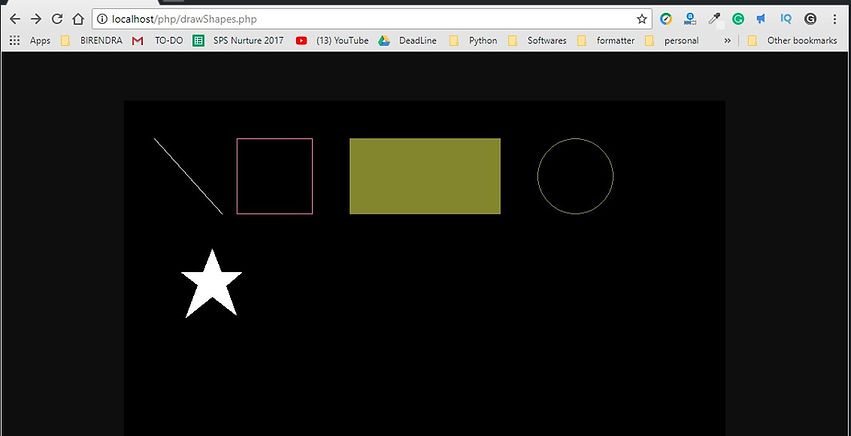Open the IQ extension icon
851x436 pixels.
click(786, 18)
